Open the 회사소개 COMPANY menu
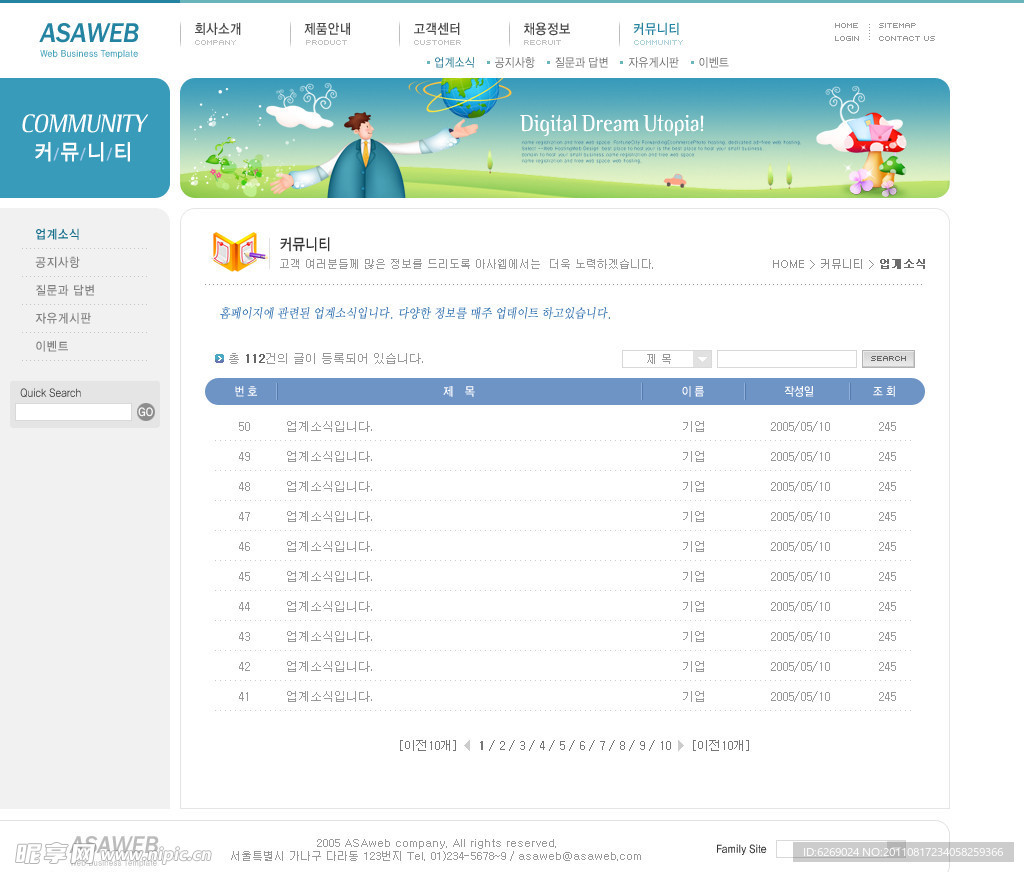 217,34
